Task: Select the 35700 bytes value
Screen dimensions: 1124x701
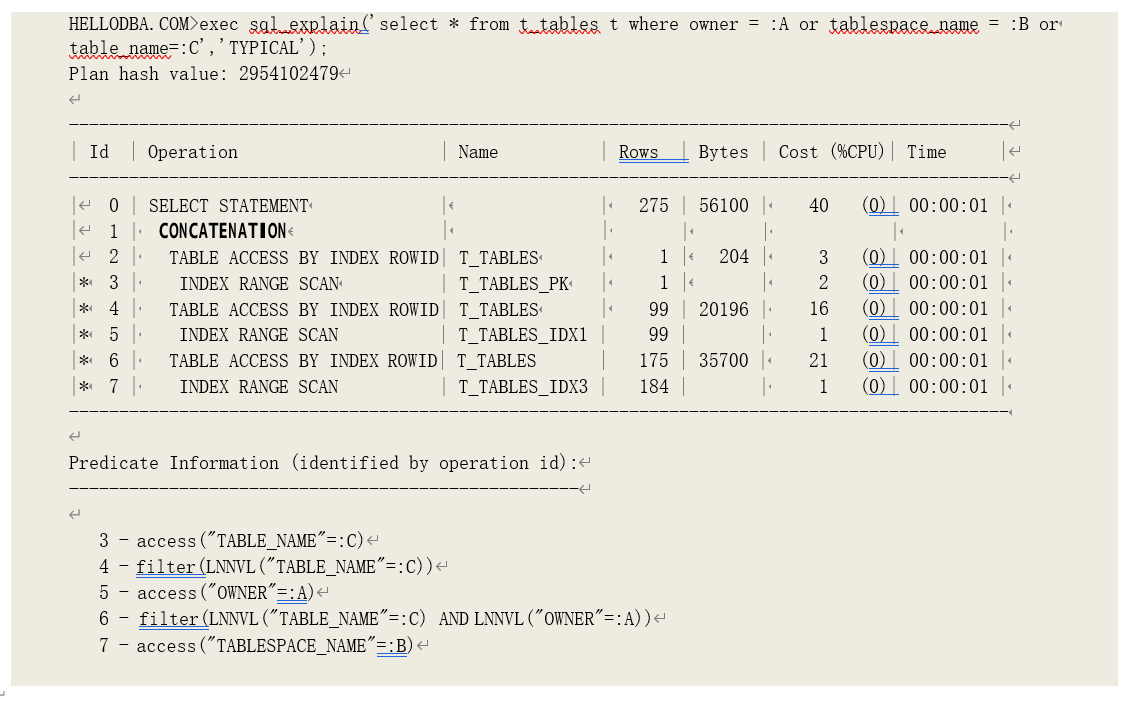Action: (x=723, y=361)
